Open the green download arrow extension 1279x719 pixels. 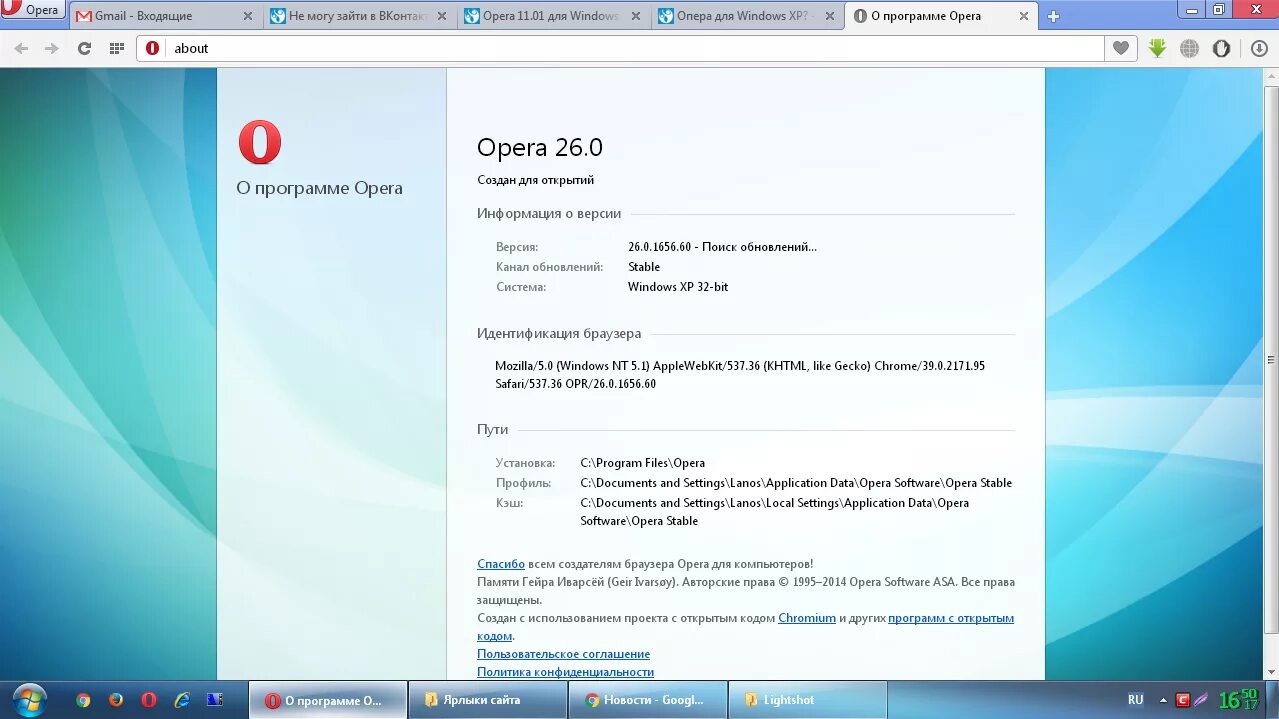coord(1157,48)
